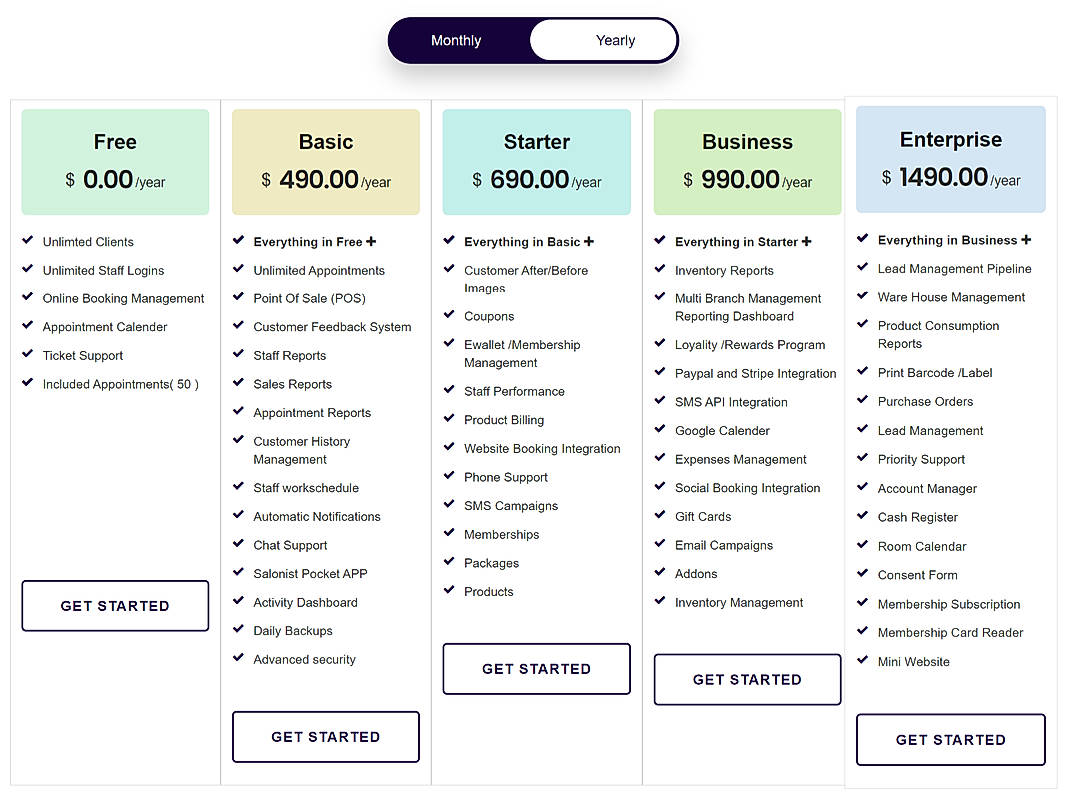Image resolution: width=1070 pixels, height=805 pixels.
Task: Select the green Free plan header card
Action: point(115,162)
